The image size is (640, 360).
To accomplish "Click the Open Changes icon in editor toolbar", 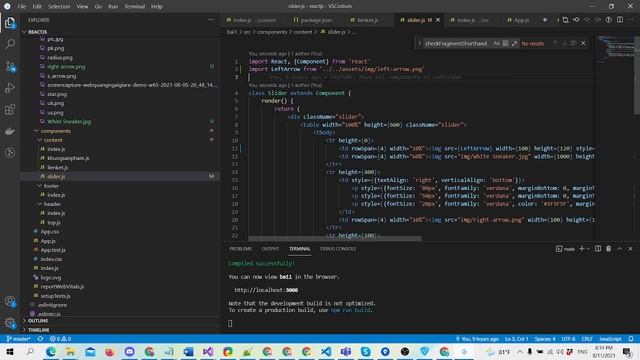I will pos(565,20).
